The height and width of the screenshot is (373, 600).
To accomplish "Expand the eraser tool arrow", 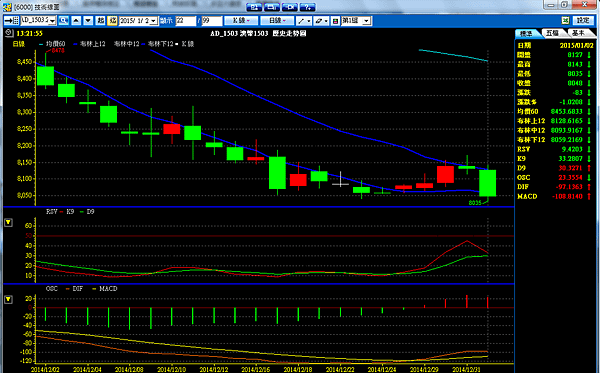I will click(326, 21).
